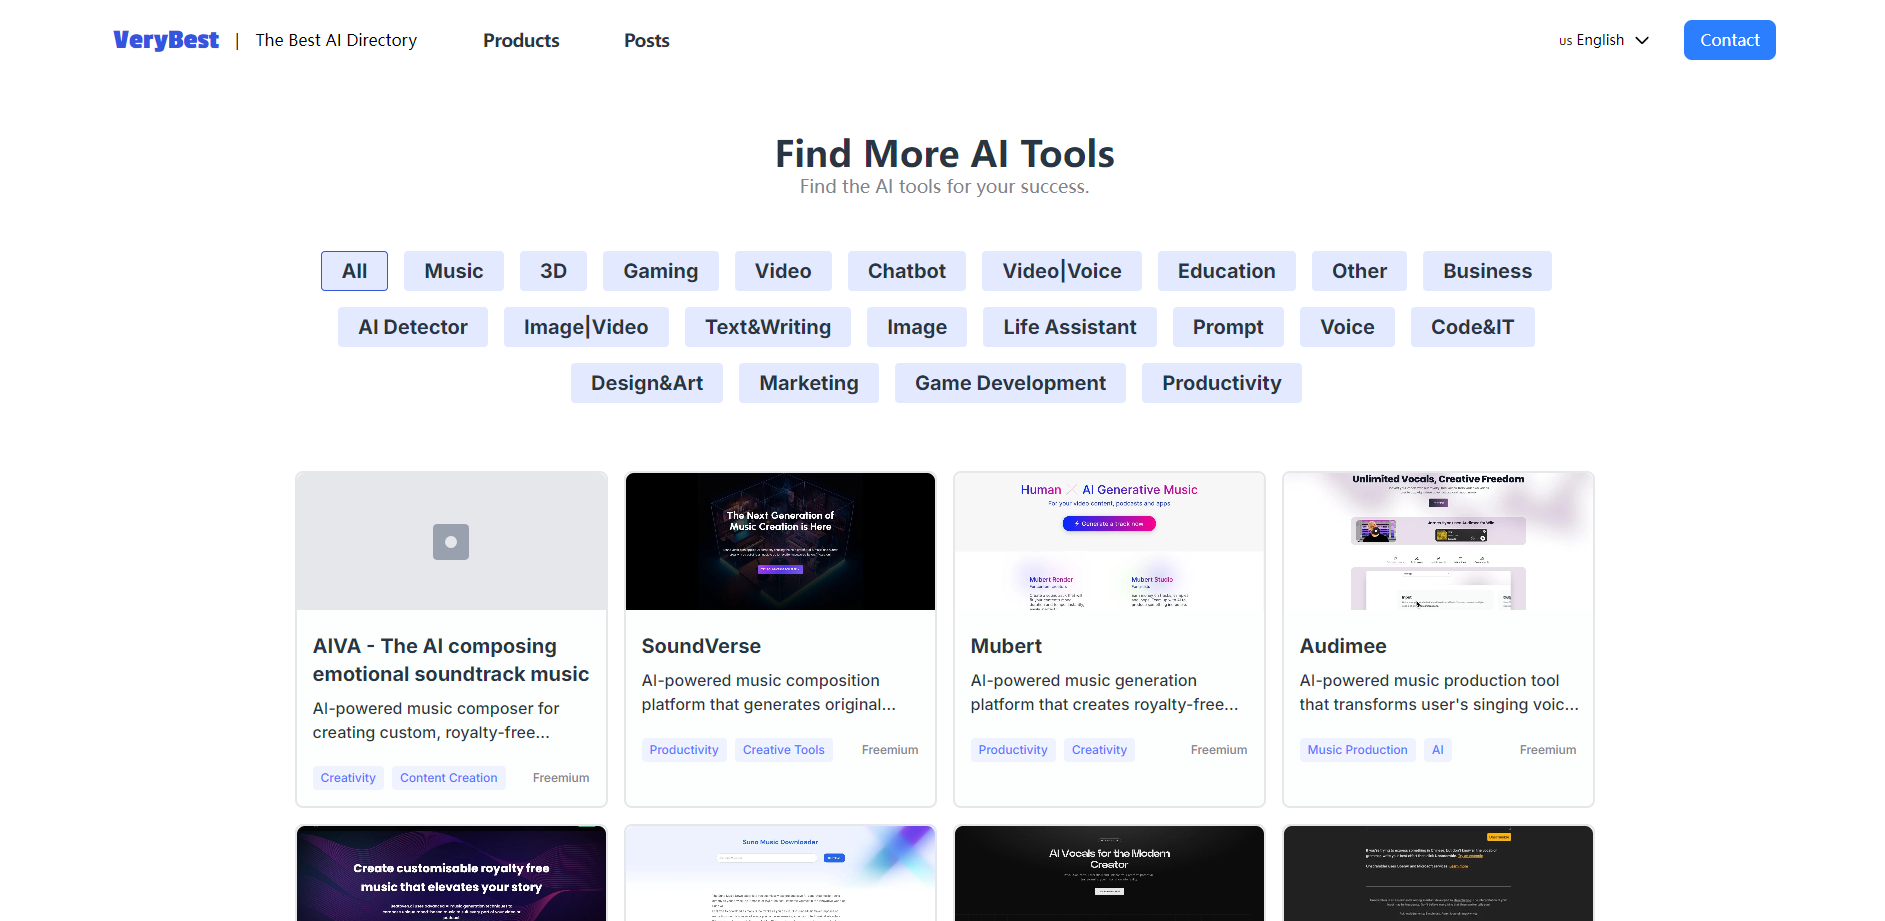This screenshot has width=1885, height=921.
Task: Filter by the Music category
Action: tap(454, 271)
